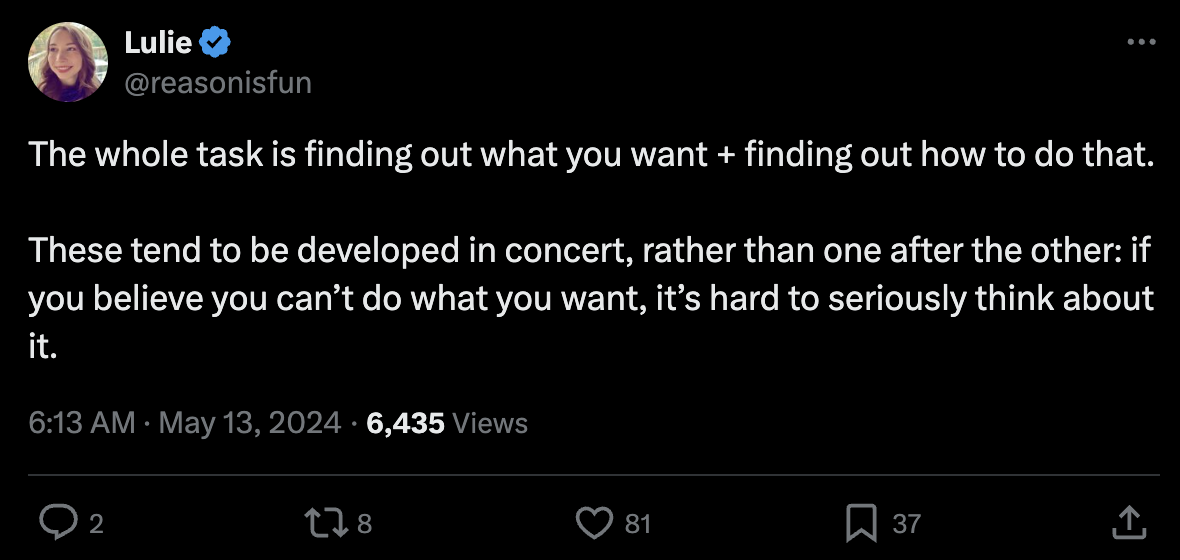
Task: Click the "Views" label text
Action: (490, 423)
